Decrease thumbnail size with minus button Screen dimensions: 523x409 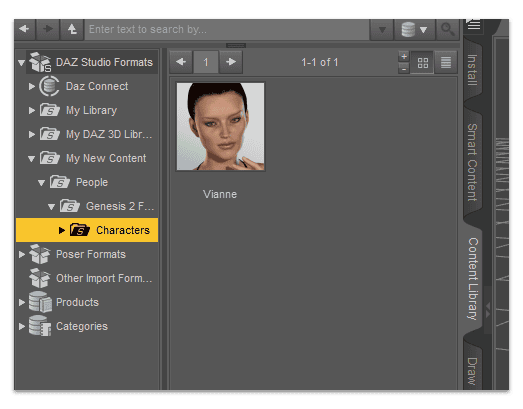pos(404,68)
